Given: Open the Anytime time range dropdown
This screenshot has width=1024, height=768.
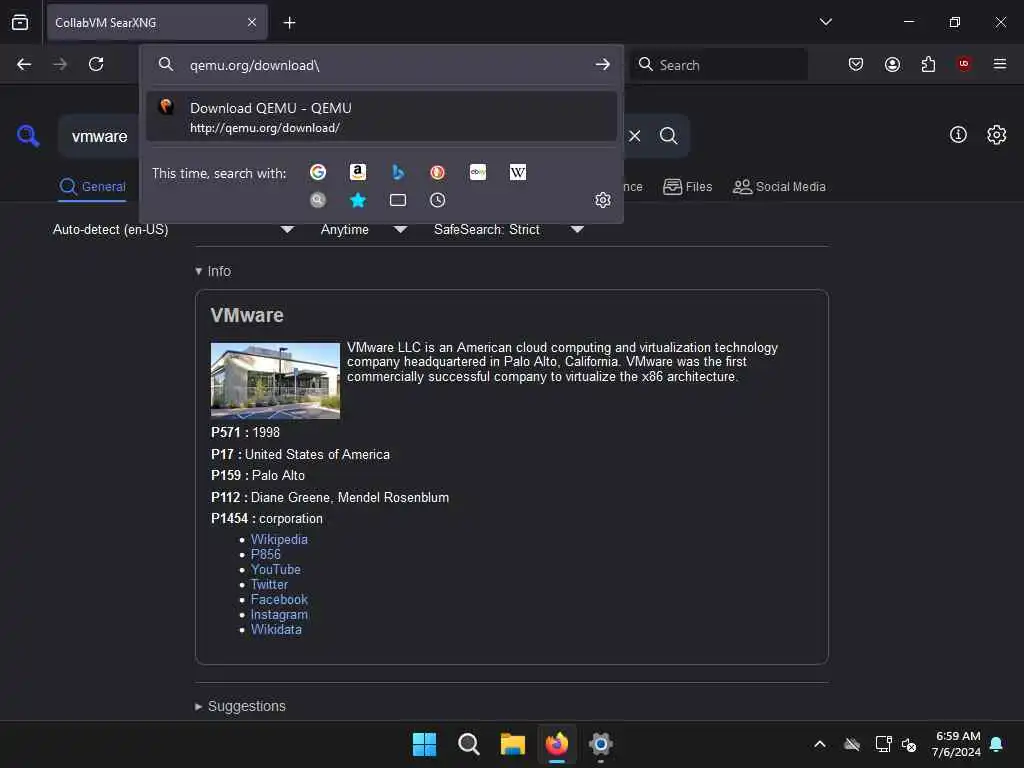Looking at the screenshot, I should (364, 230).
